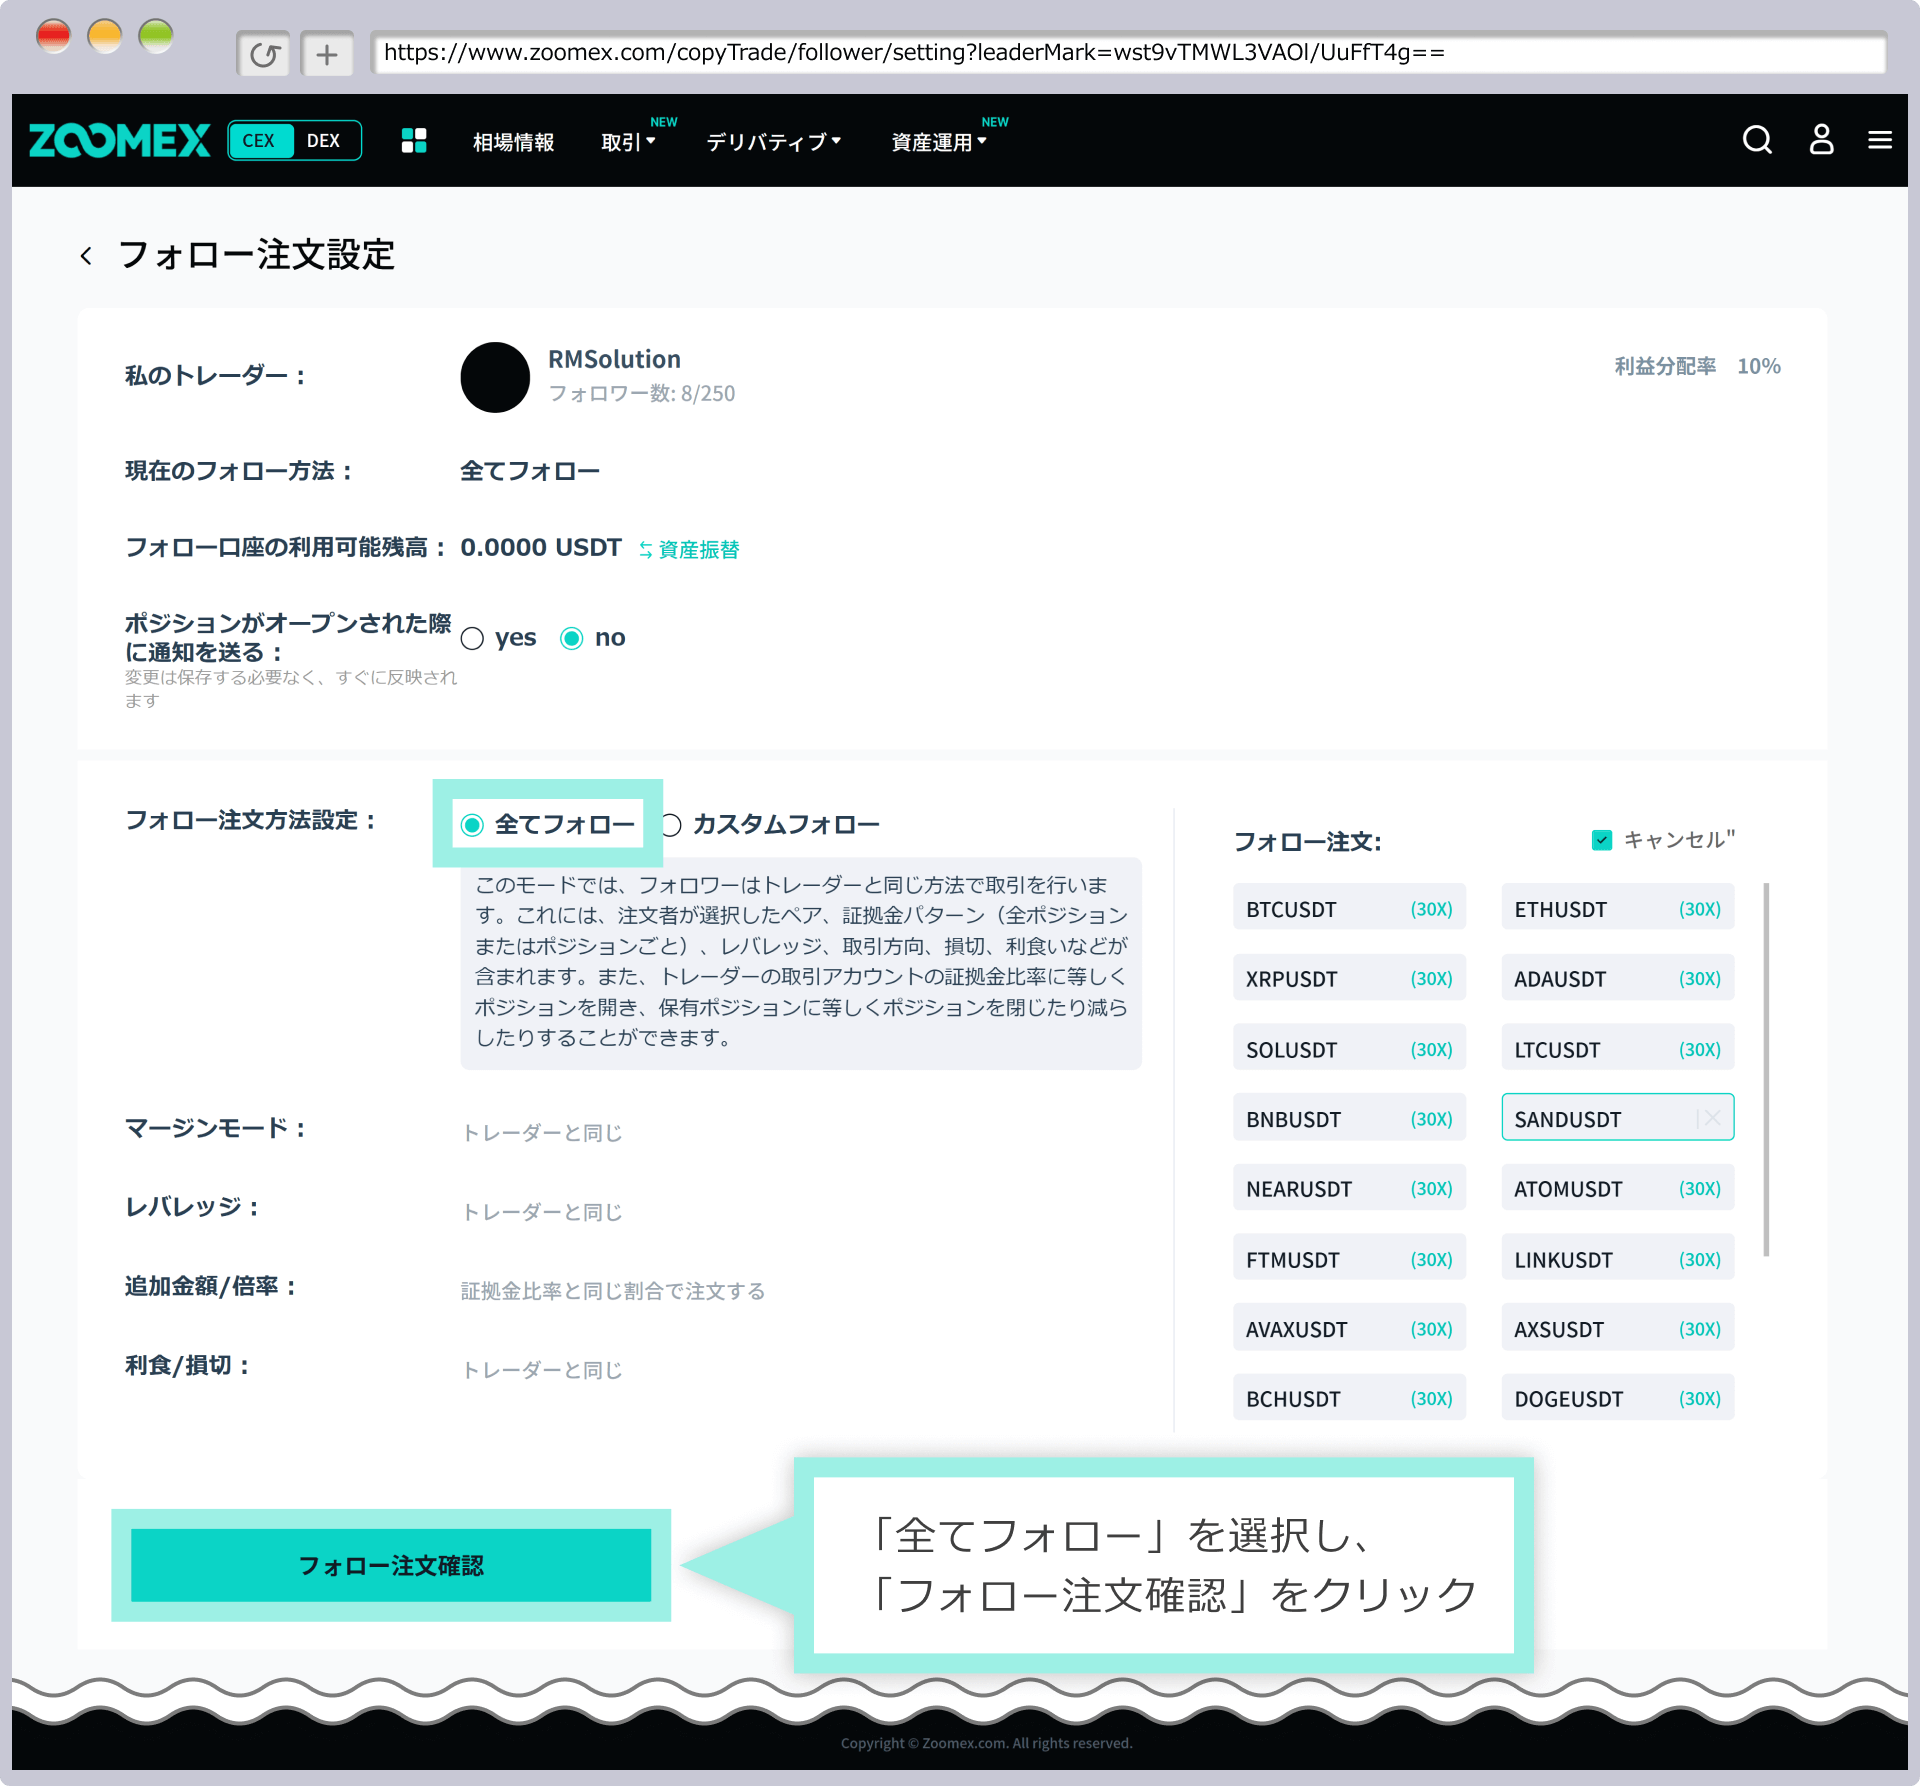Click the footer copyright Zoomex.com text

tap(987, 1743)
